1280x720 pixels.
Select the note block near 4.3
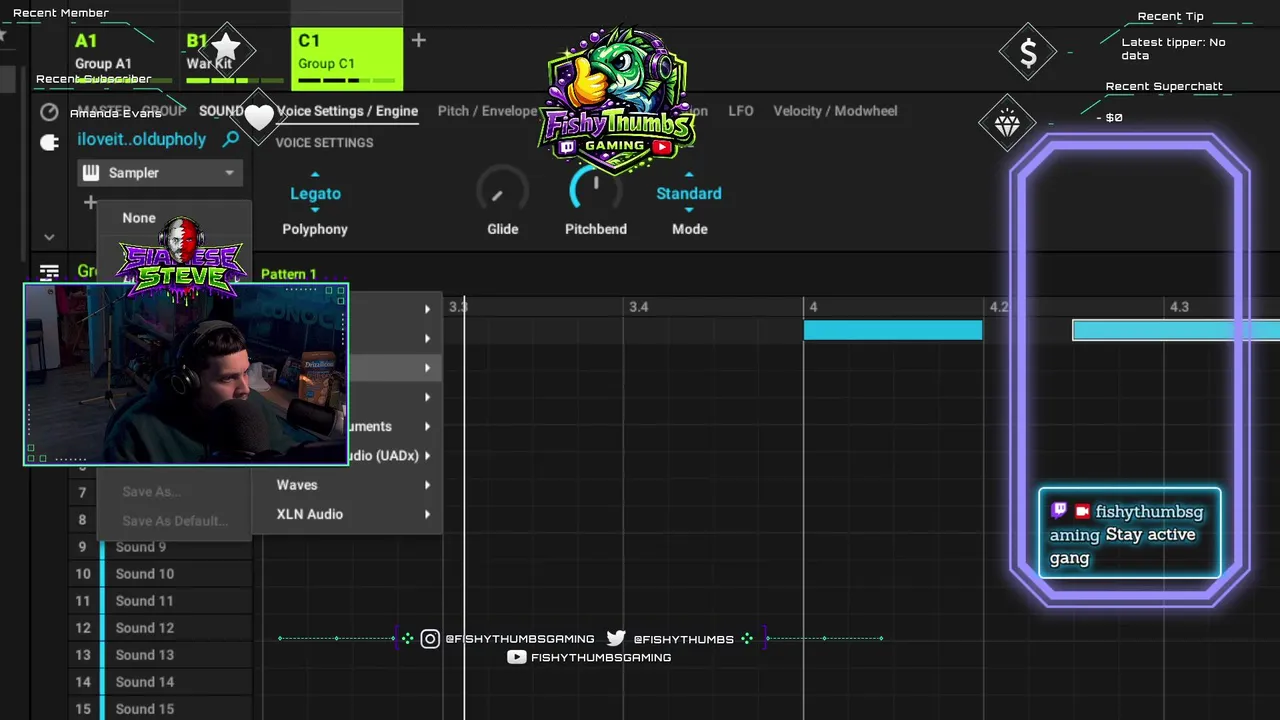[x=1176, y=330]
